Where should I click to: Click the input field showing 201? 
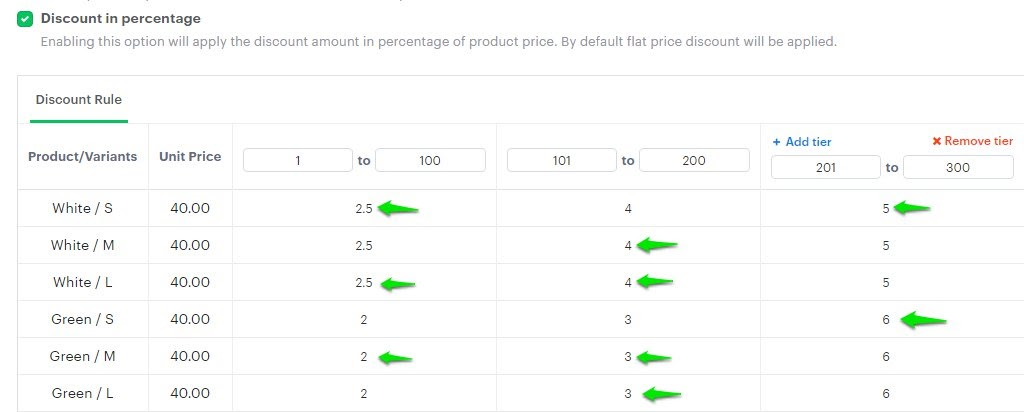(x=825, y=168)
